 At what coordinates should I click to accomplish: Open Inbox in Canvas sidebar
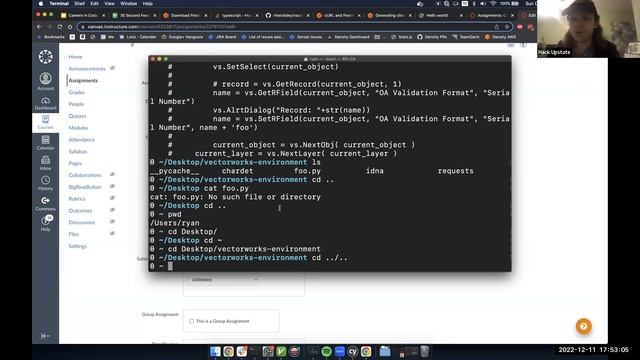45,163
